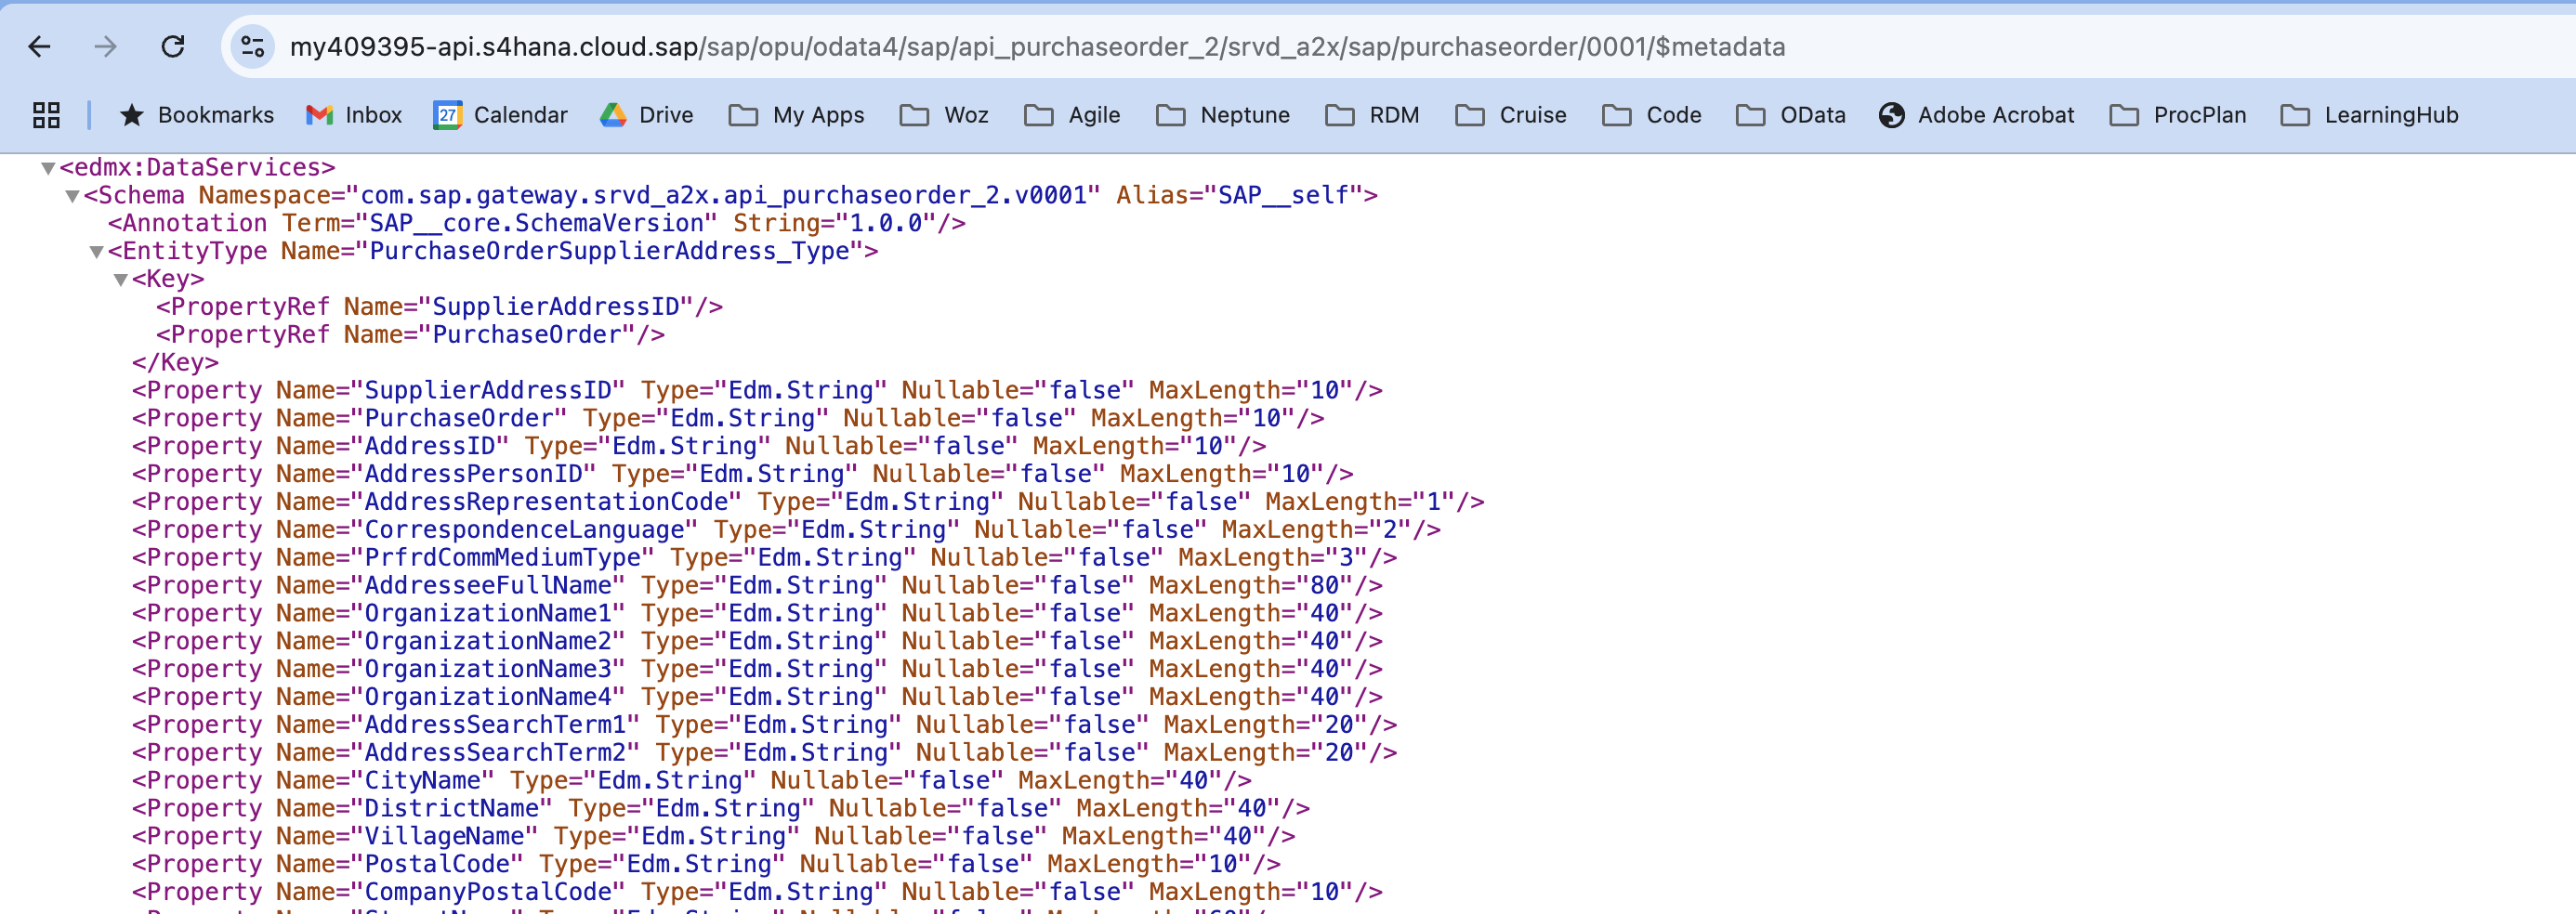Open the Apps grid shortcut
Viewport: 2576px width, 914px height.
[x=46, y=115]
